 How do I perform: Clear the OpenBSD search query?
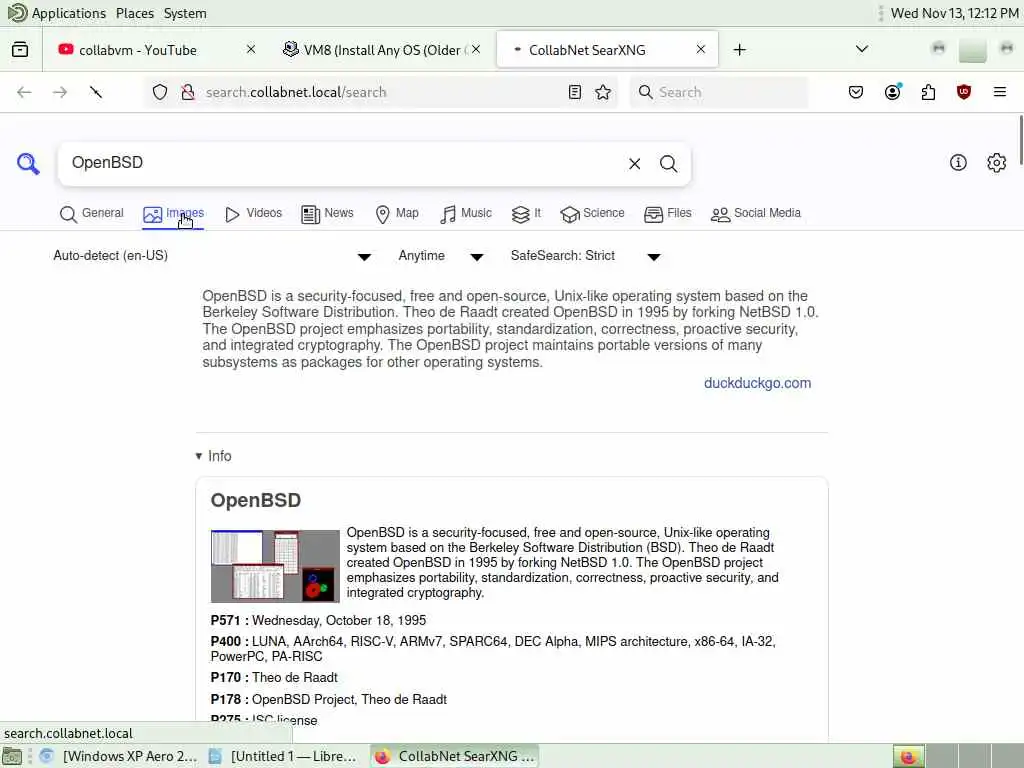click(634, 163)
